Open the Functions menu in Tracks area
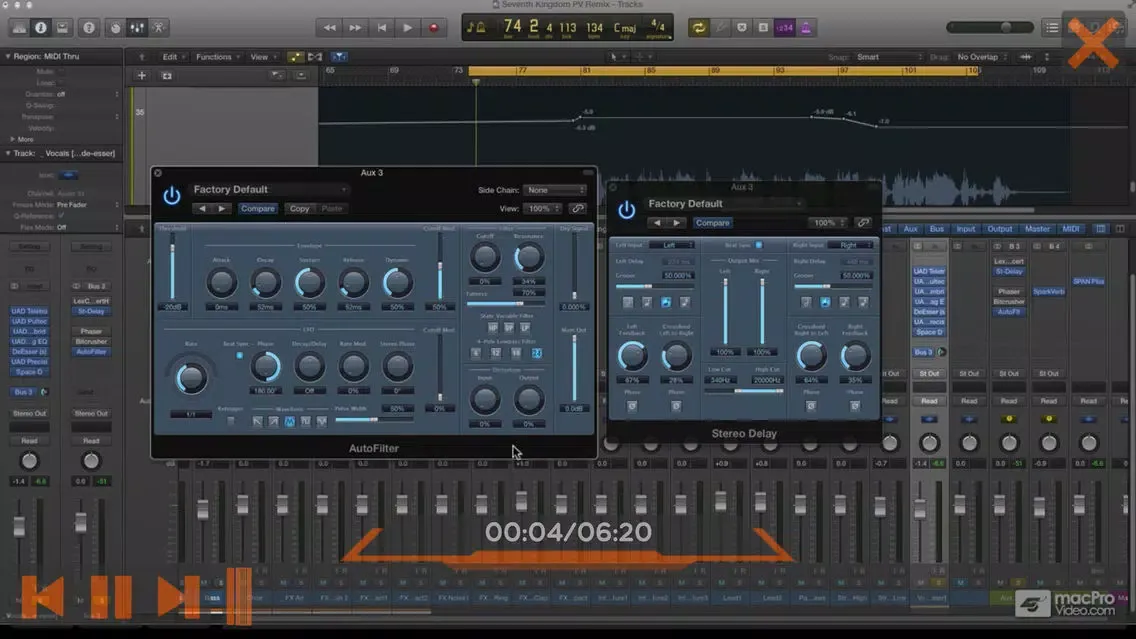Viewport: 1136px width, 639px height. [x=217, y=57]
